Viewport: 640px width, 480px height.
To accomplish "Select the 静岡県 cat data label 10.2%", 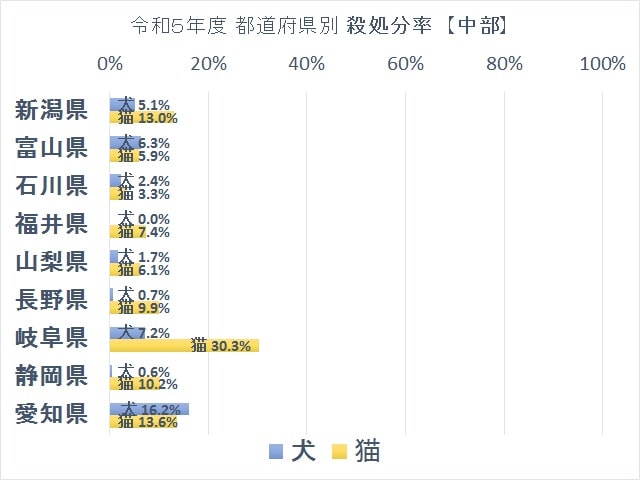I will [158, 384].
